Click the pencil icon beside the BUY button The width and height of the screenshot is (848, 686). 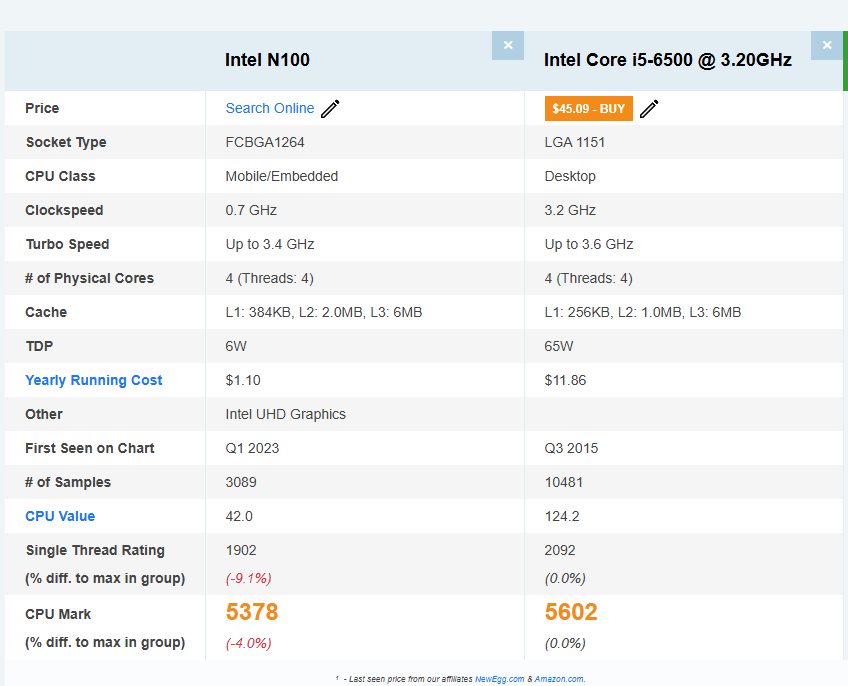tap(649, 109)
